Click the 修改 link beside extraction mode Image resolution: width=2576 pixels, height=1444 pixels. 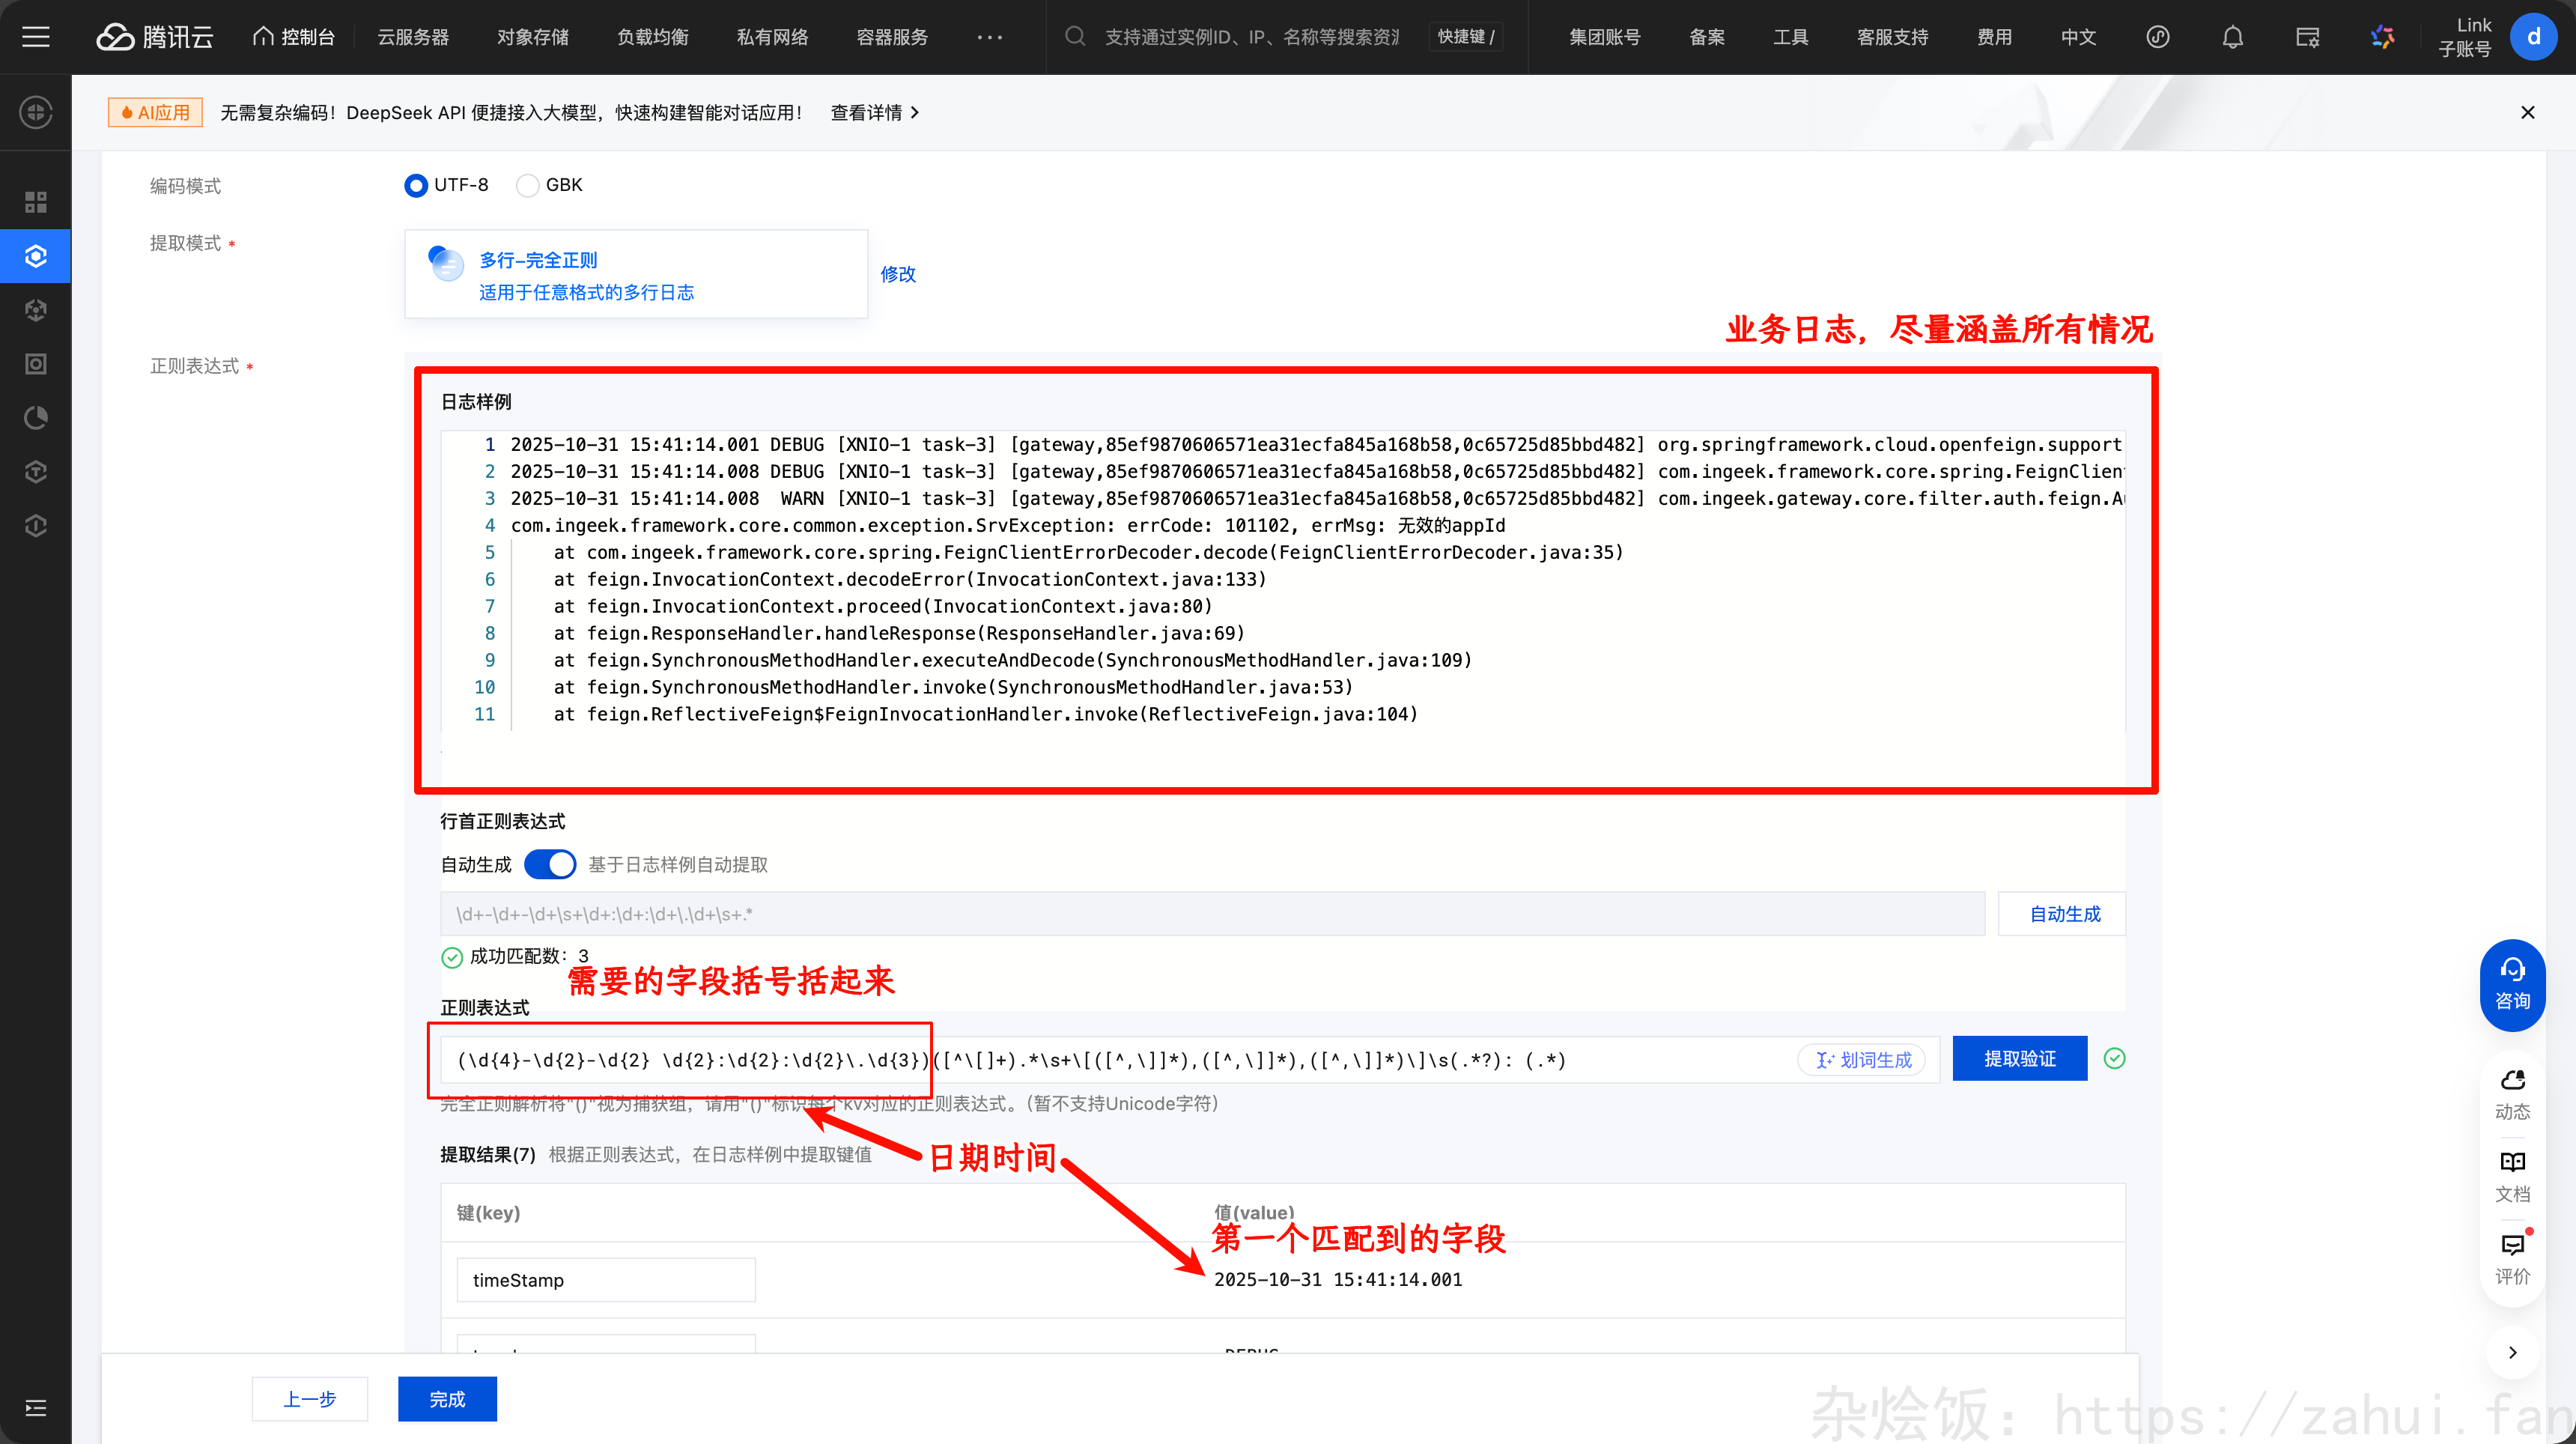tap(897, 274)
